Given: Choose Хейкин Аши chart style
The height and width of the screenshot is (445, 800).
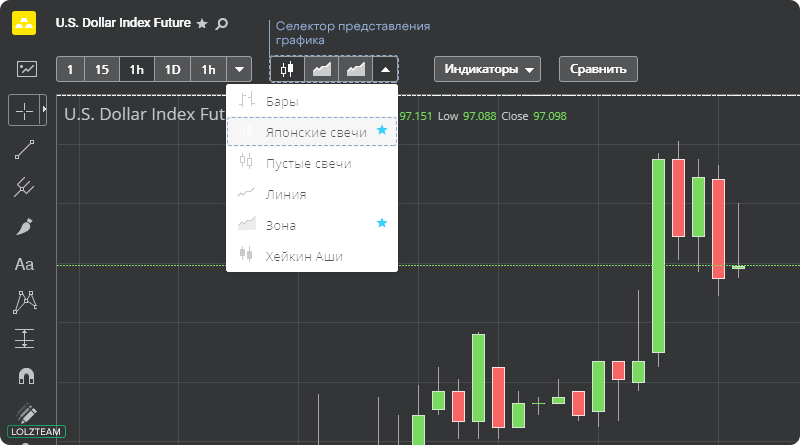Looking at the screenshot, I should 312,256.
